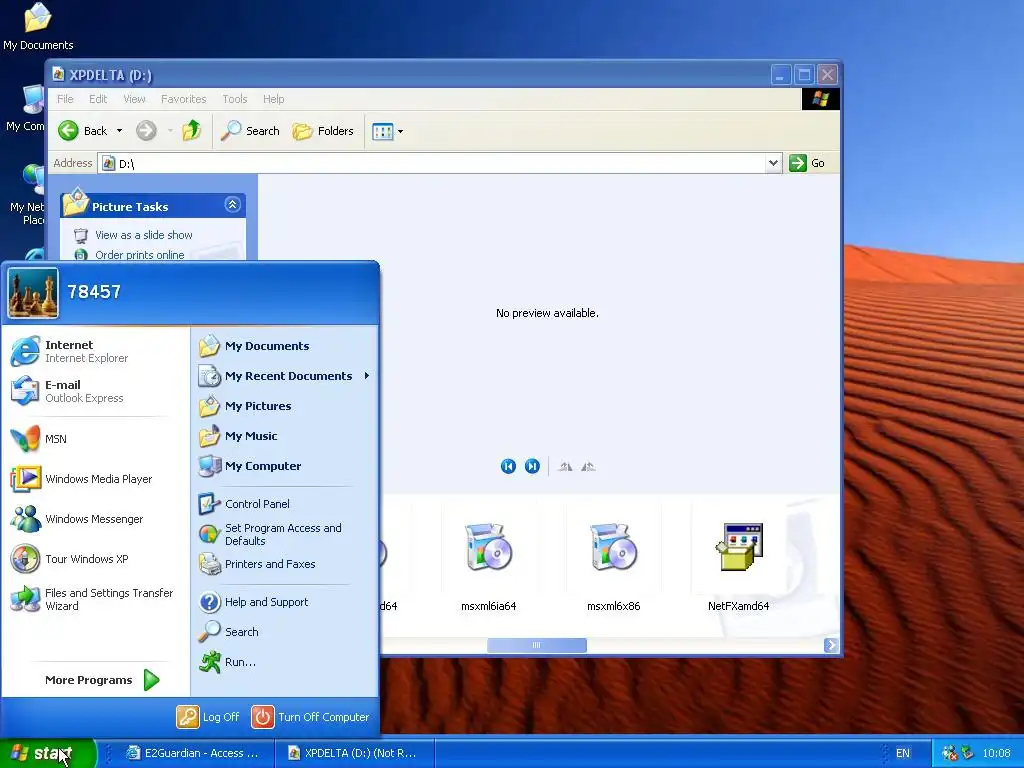Open the Tools menu
The image size is (1024, 768).
point(234,99)
